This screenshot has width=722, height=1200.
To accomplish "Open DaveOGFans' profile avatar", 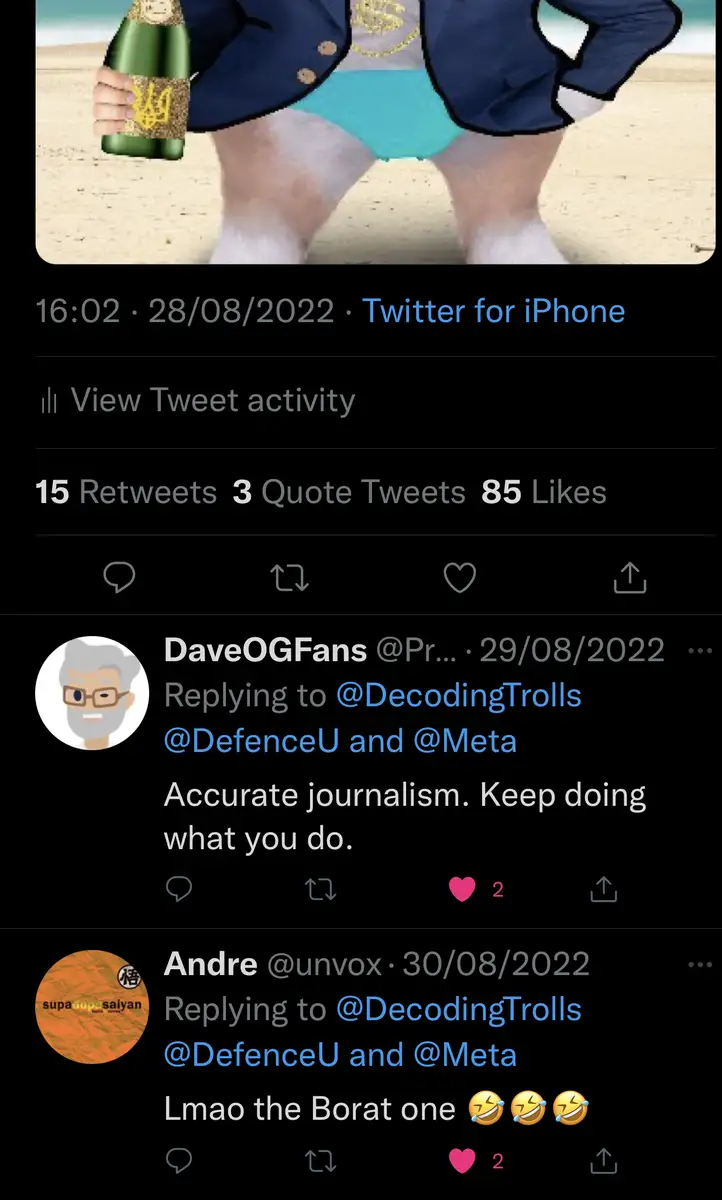I will 92,693.
